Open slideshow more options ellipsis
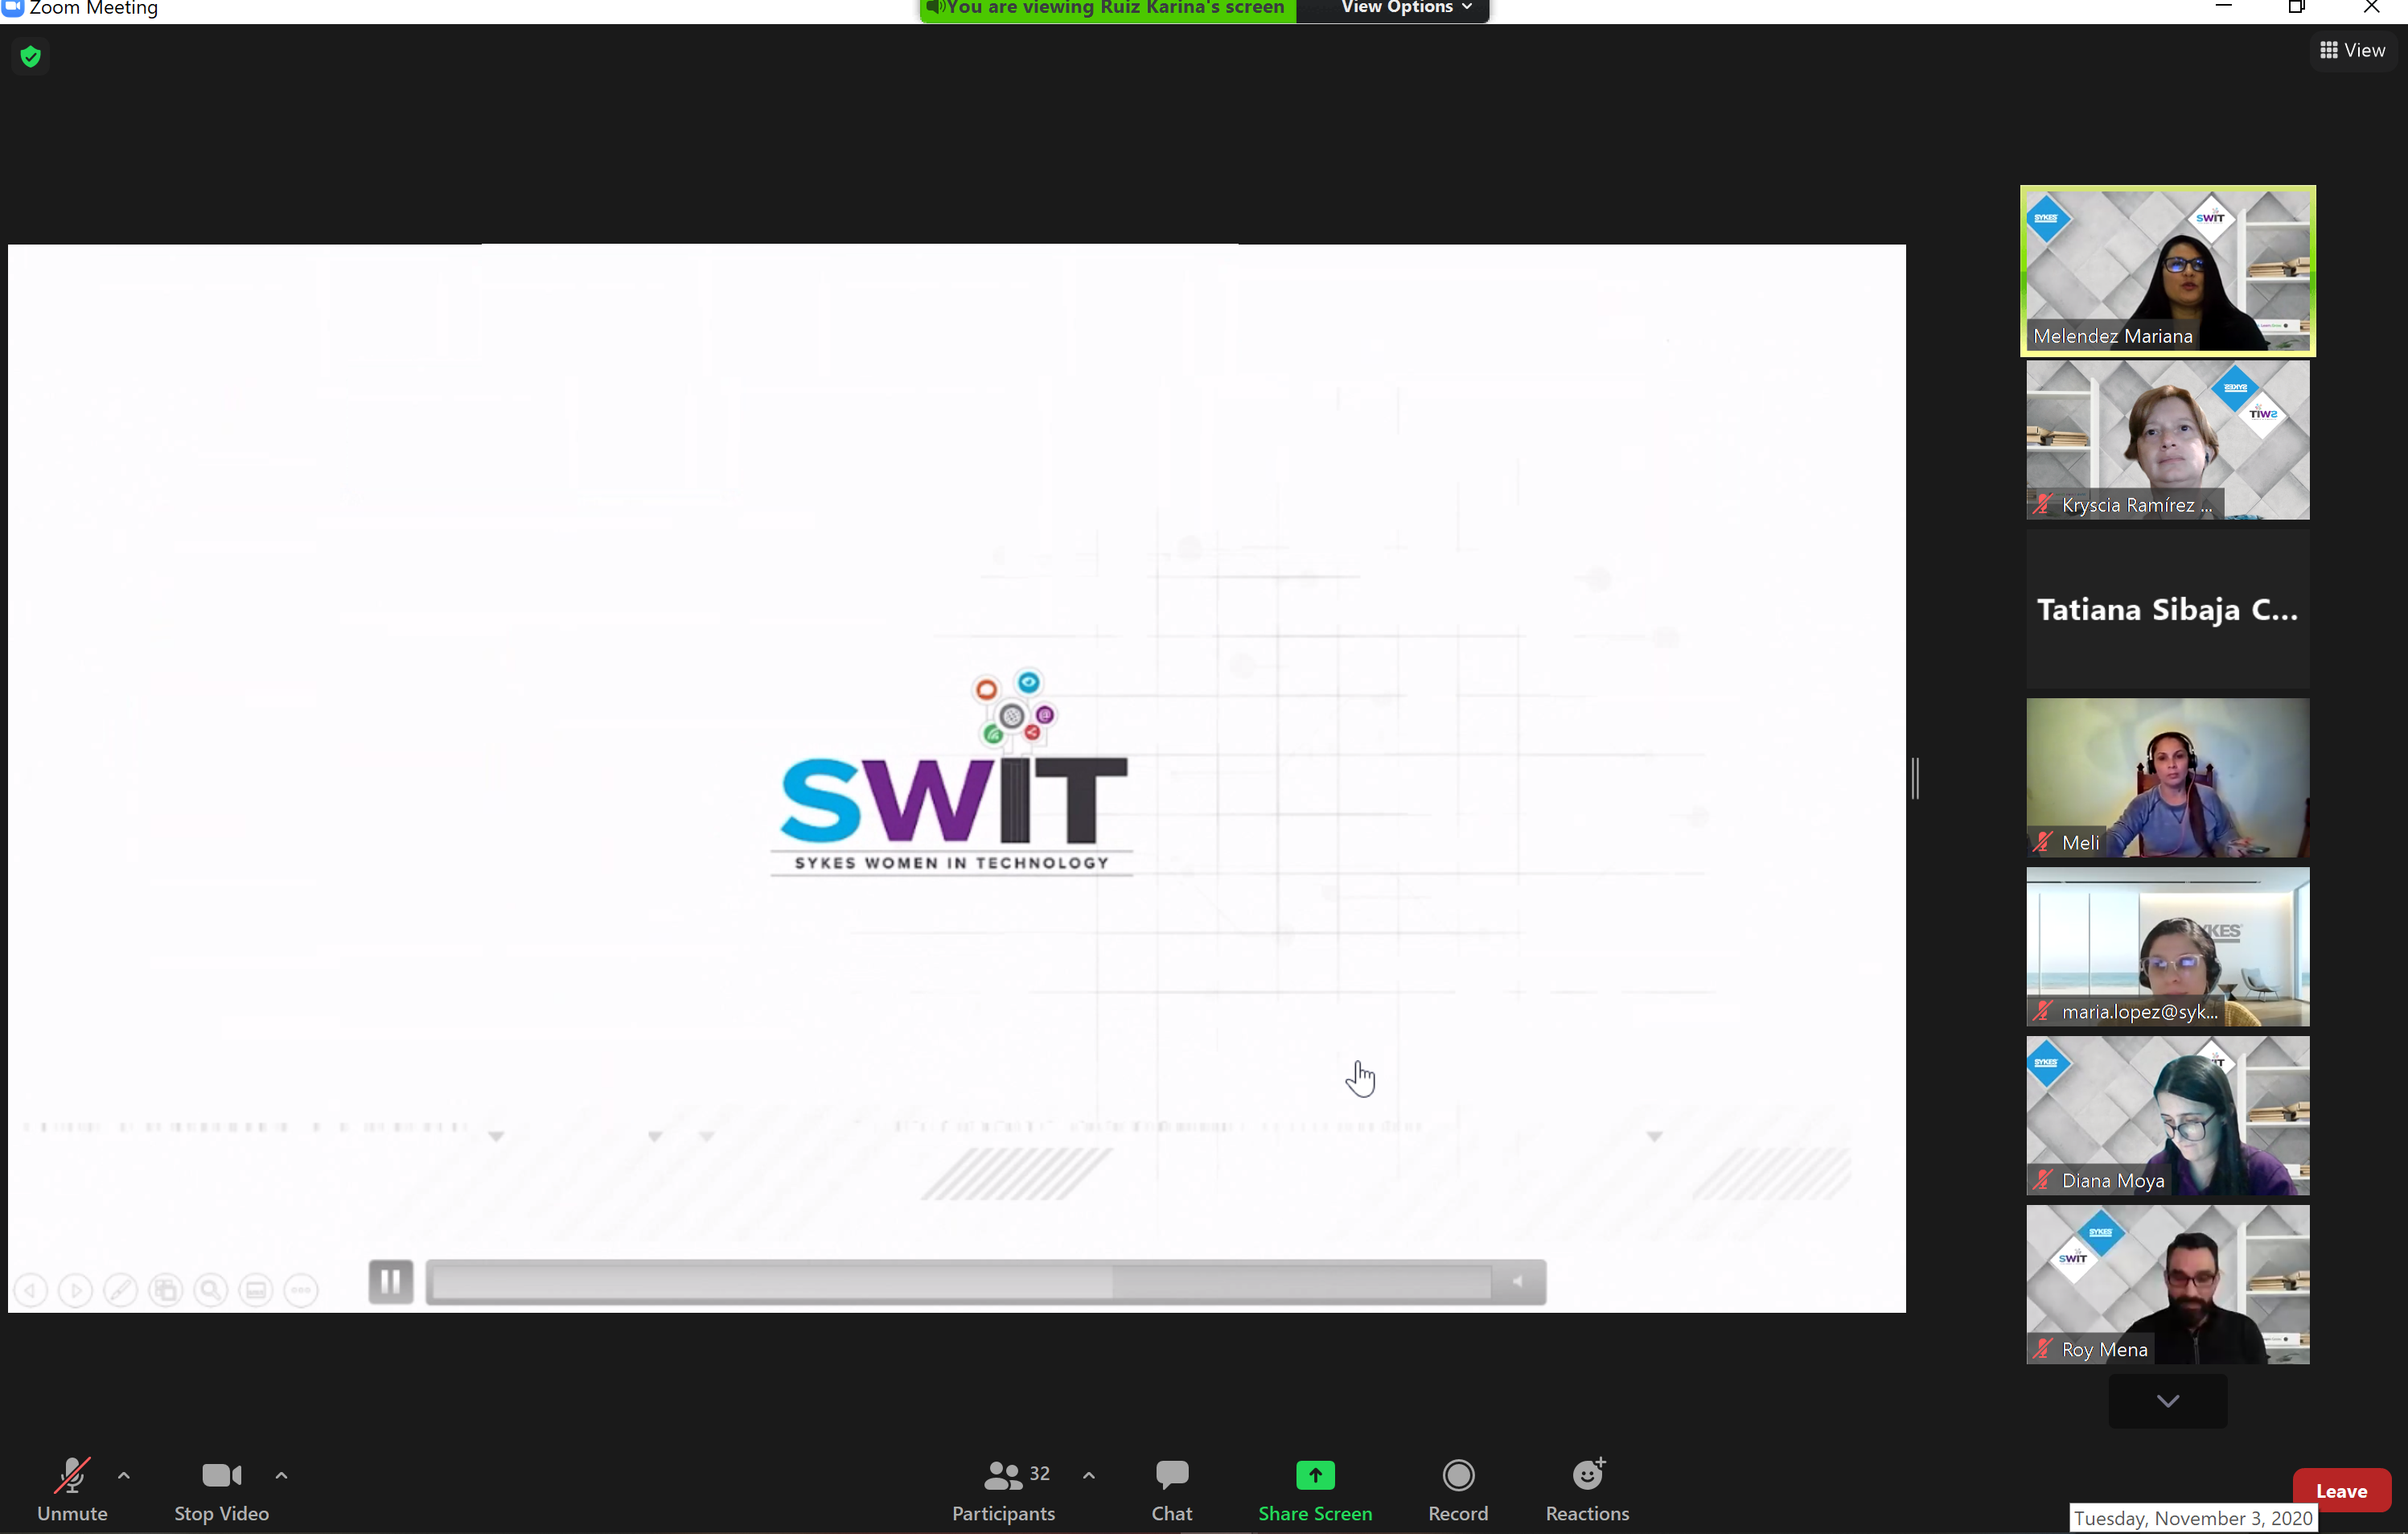2408x1534 pixels. (301, 1290)
